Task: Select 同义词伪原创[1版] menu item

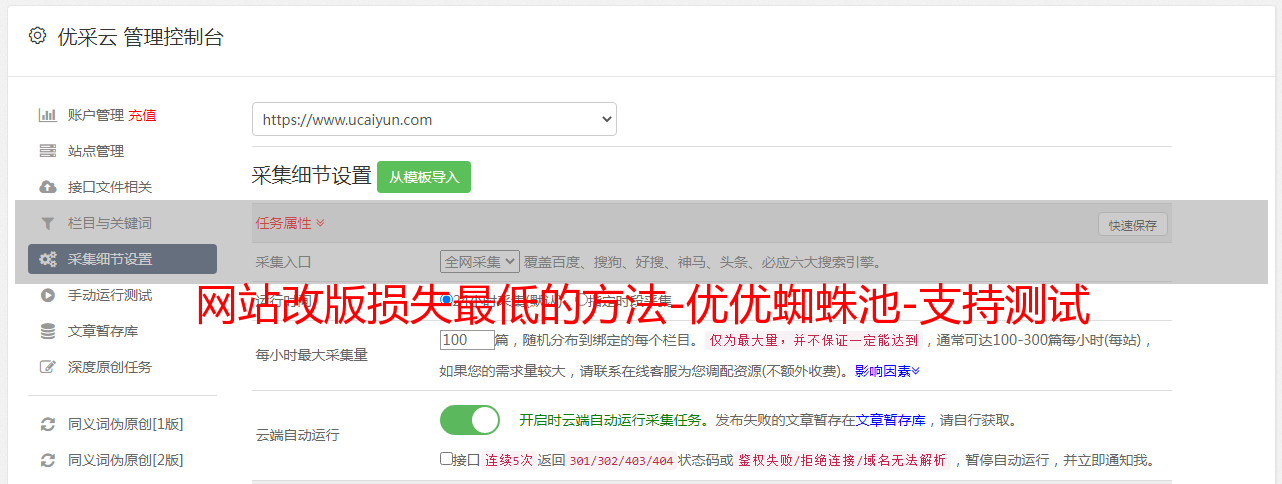Action: pos(126,424)
